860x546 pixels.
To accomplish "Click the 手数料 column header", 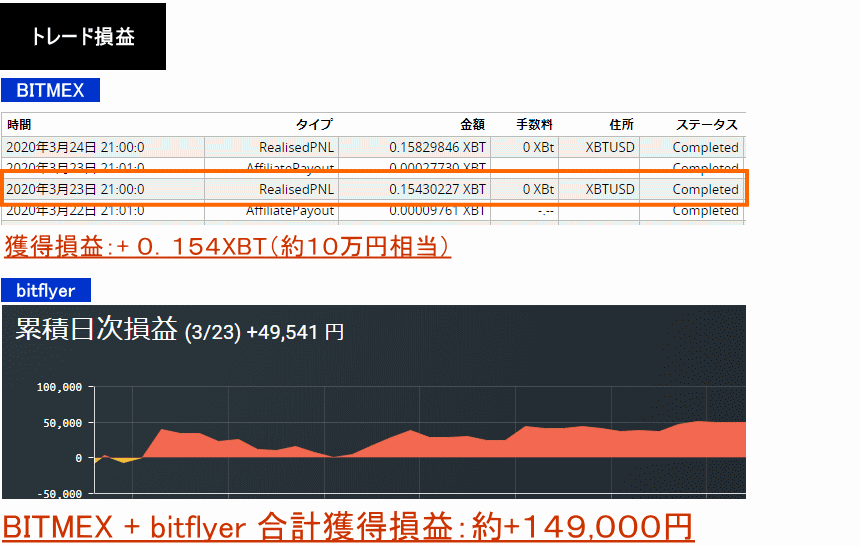I will pos(534,125).
